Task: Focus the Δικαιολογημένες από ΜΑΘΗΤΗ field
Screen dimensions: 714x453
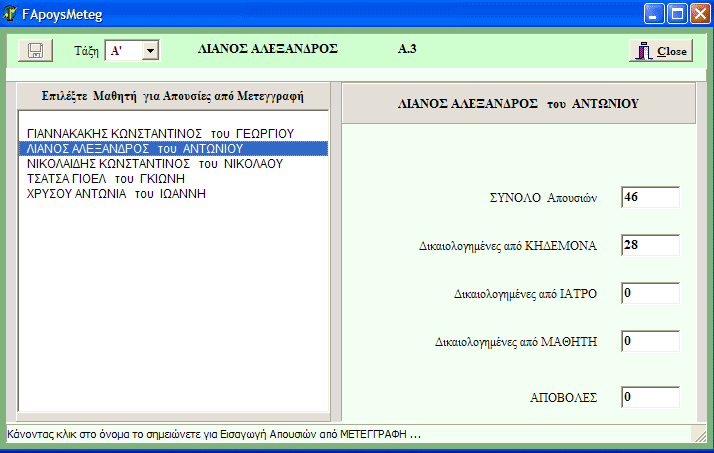Action: pos(649,341)
